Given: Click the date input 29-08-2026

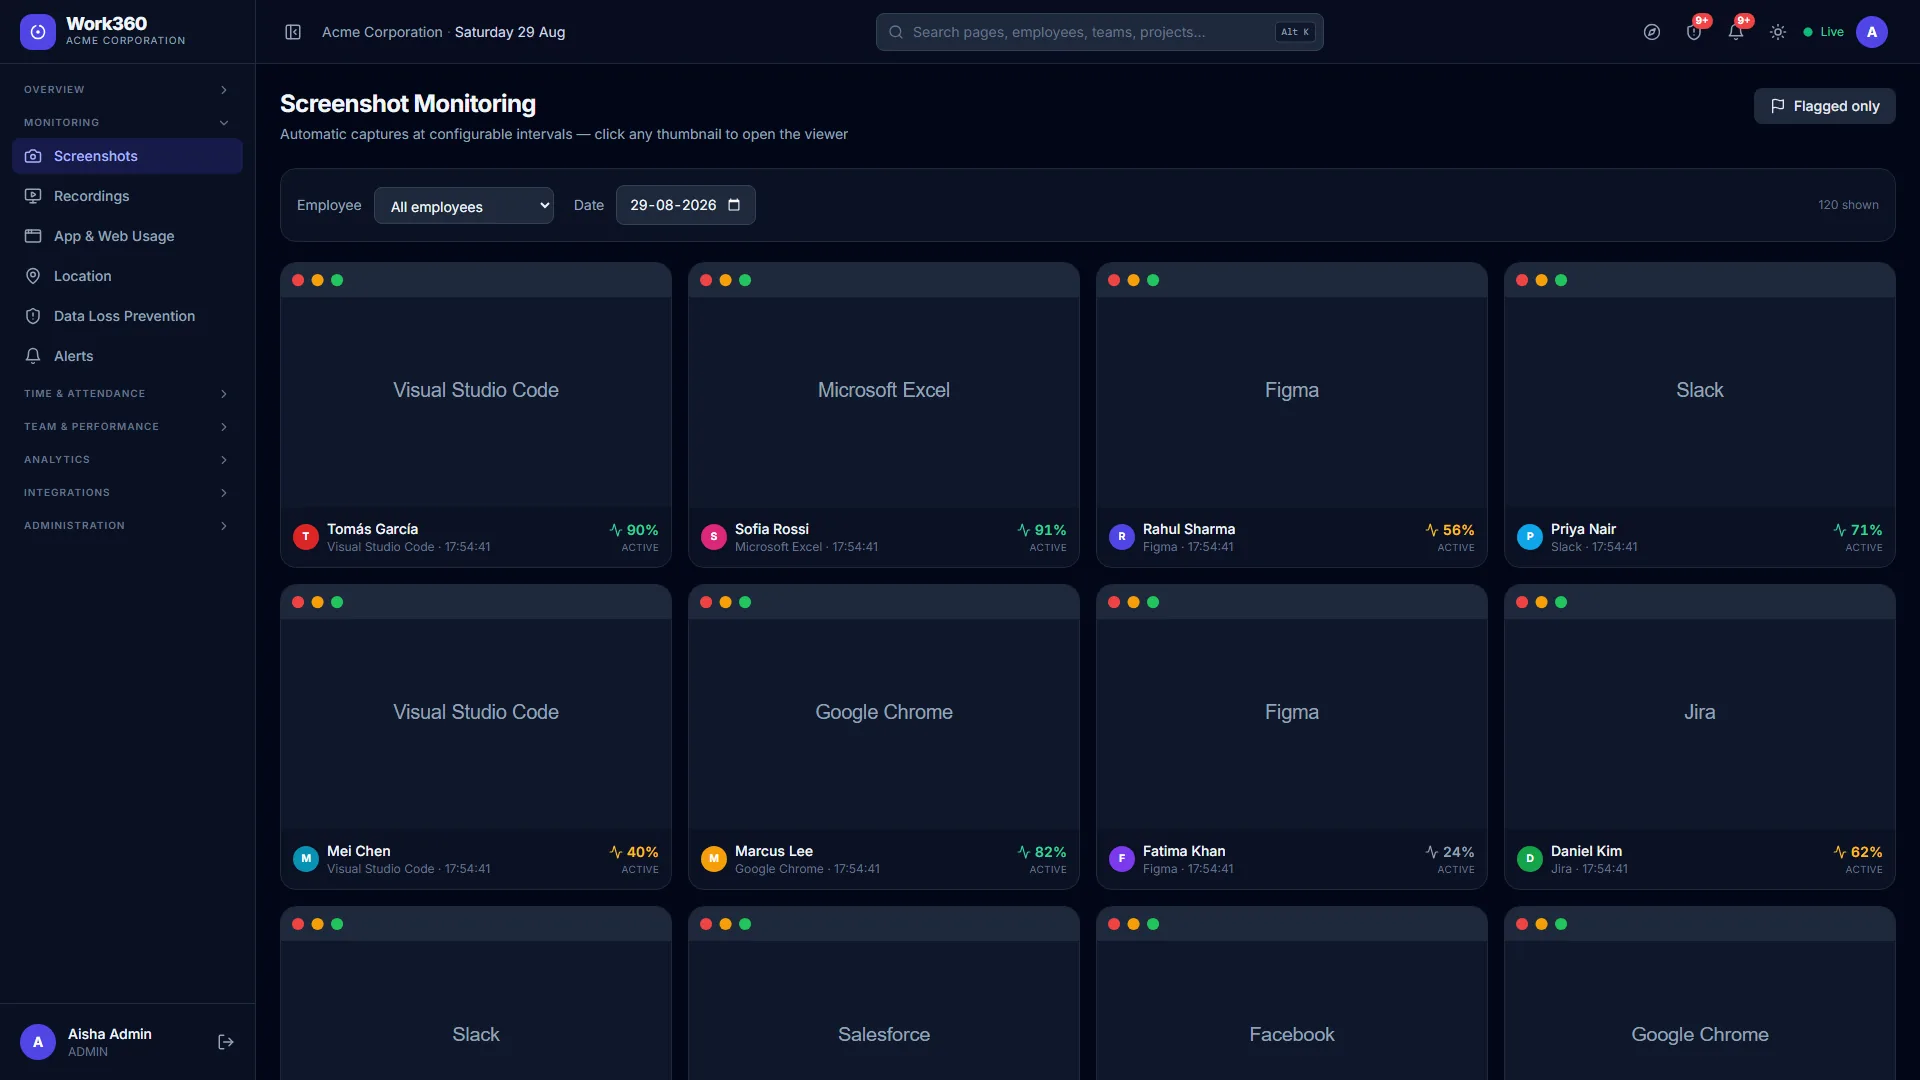Looking at the screenshot, I should point(685,205).
